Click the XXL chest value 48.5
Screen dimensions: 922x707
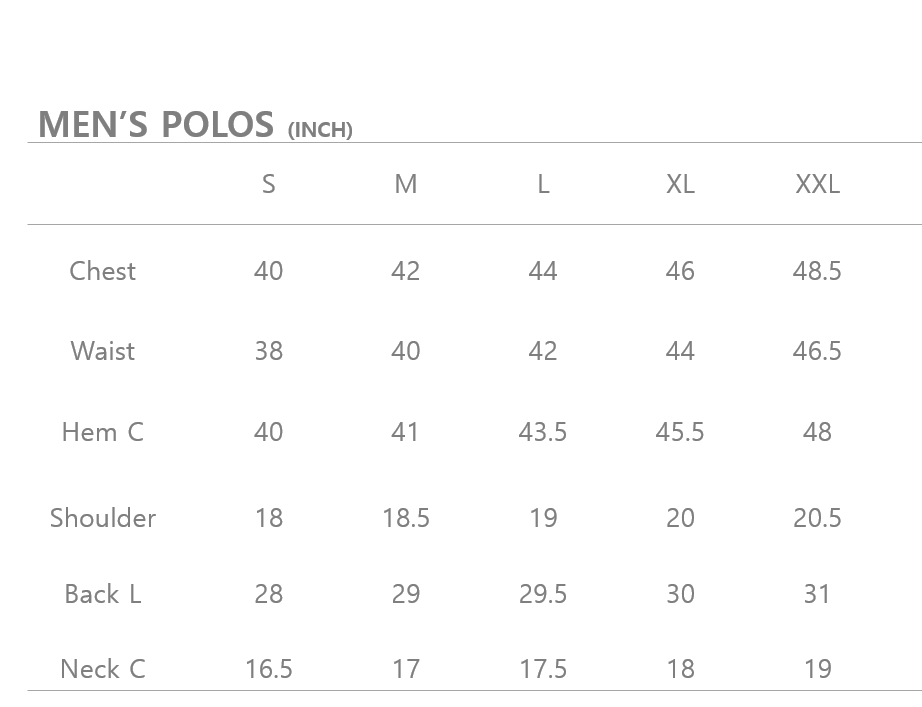pyautogui.click(x=817, y=271)
